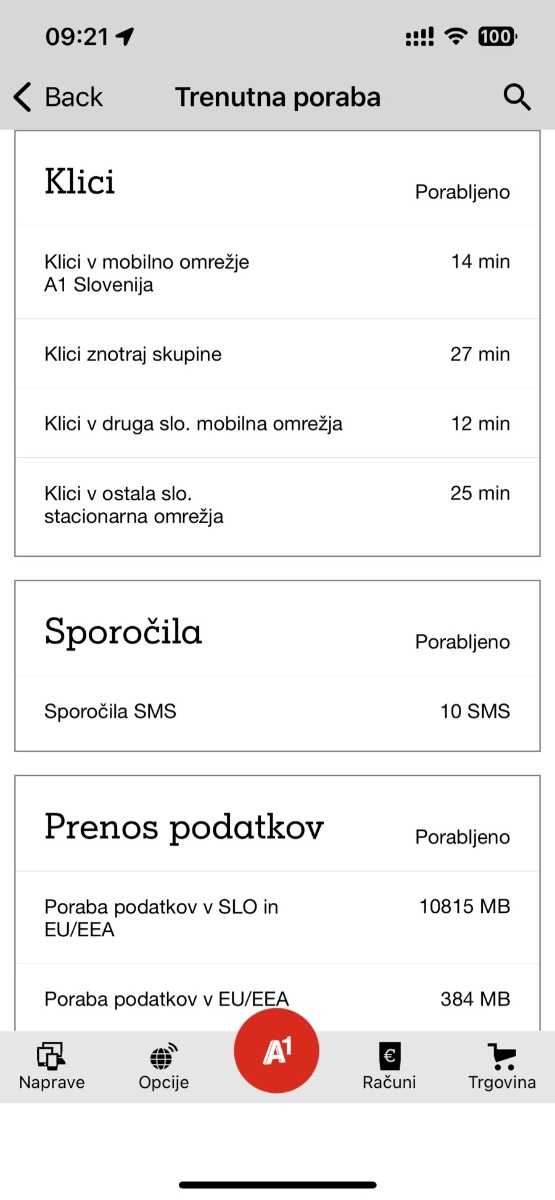This screenshot has height=1200, width=555.
Task: Tap the Klici section heading
Action: (80, 182)
